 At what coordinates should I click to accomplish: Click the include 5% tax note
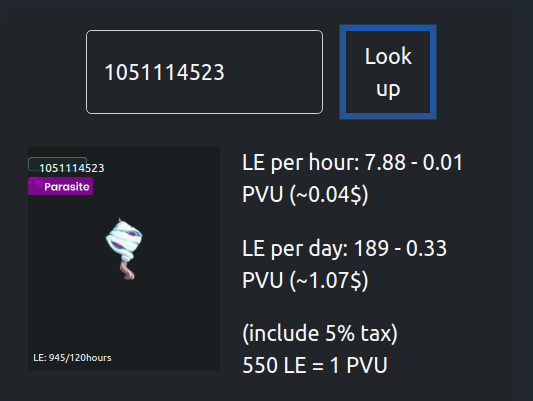pos(320,333)
